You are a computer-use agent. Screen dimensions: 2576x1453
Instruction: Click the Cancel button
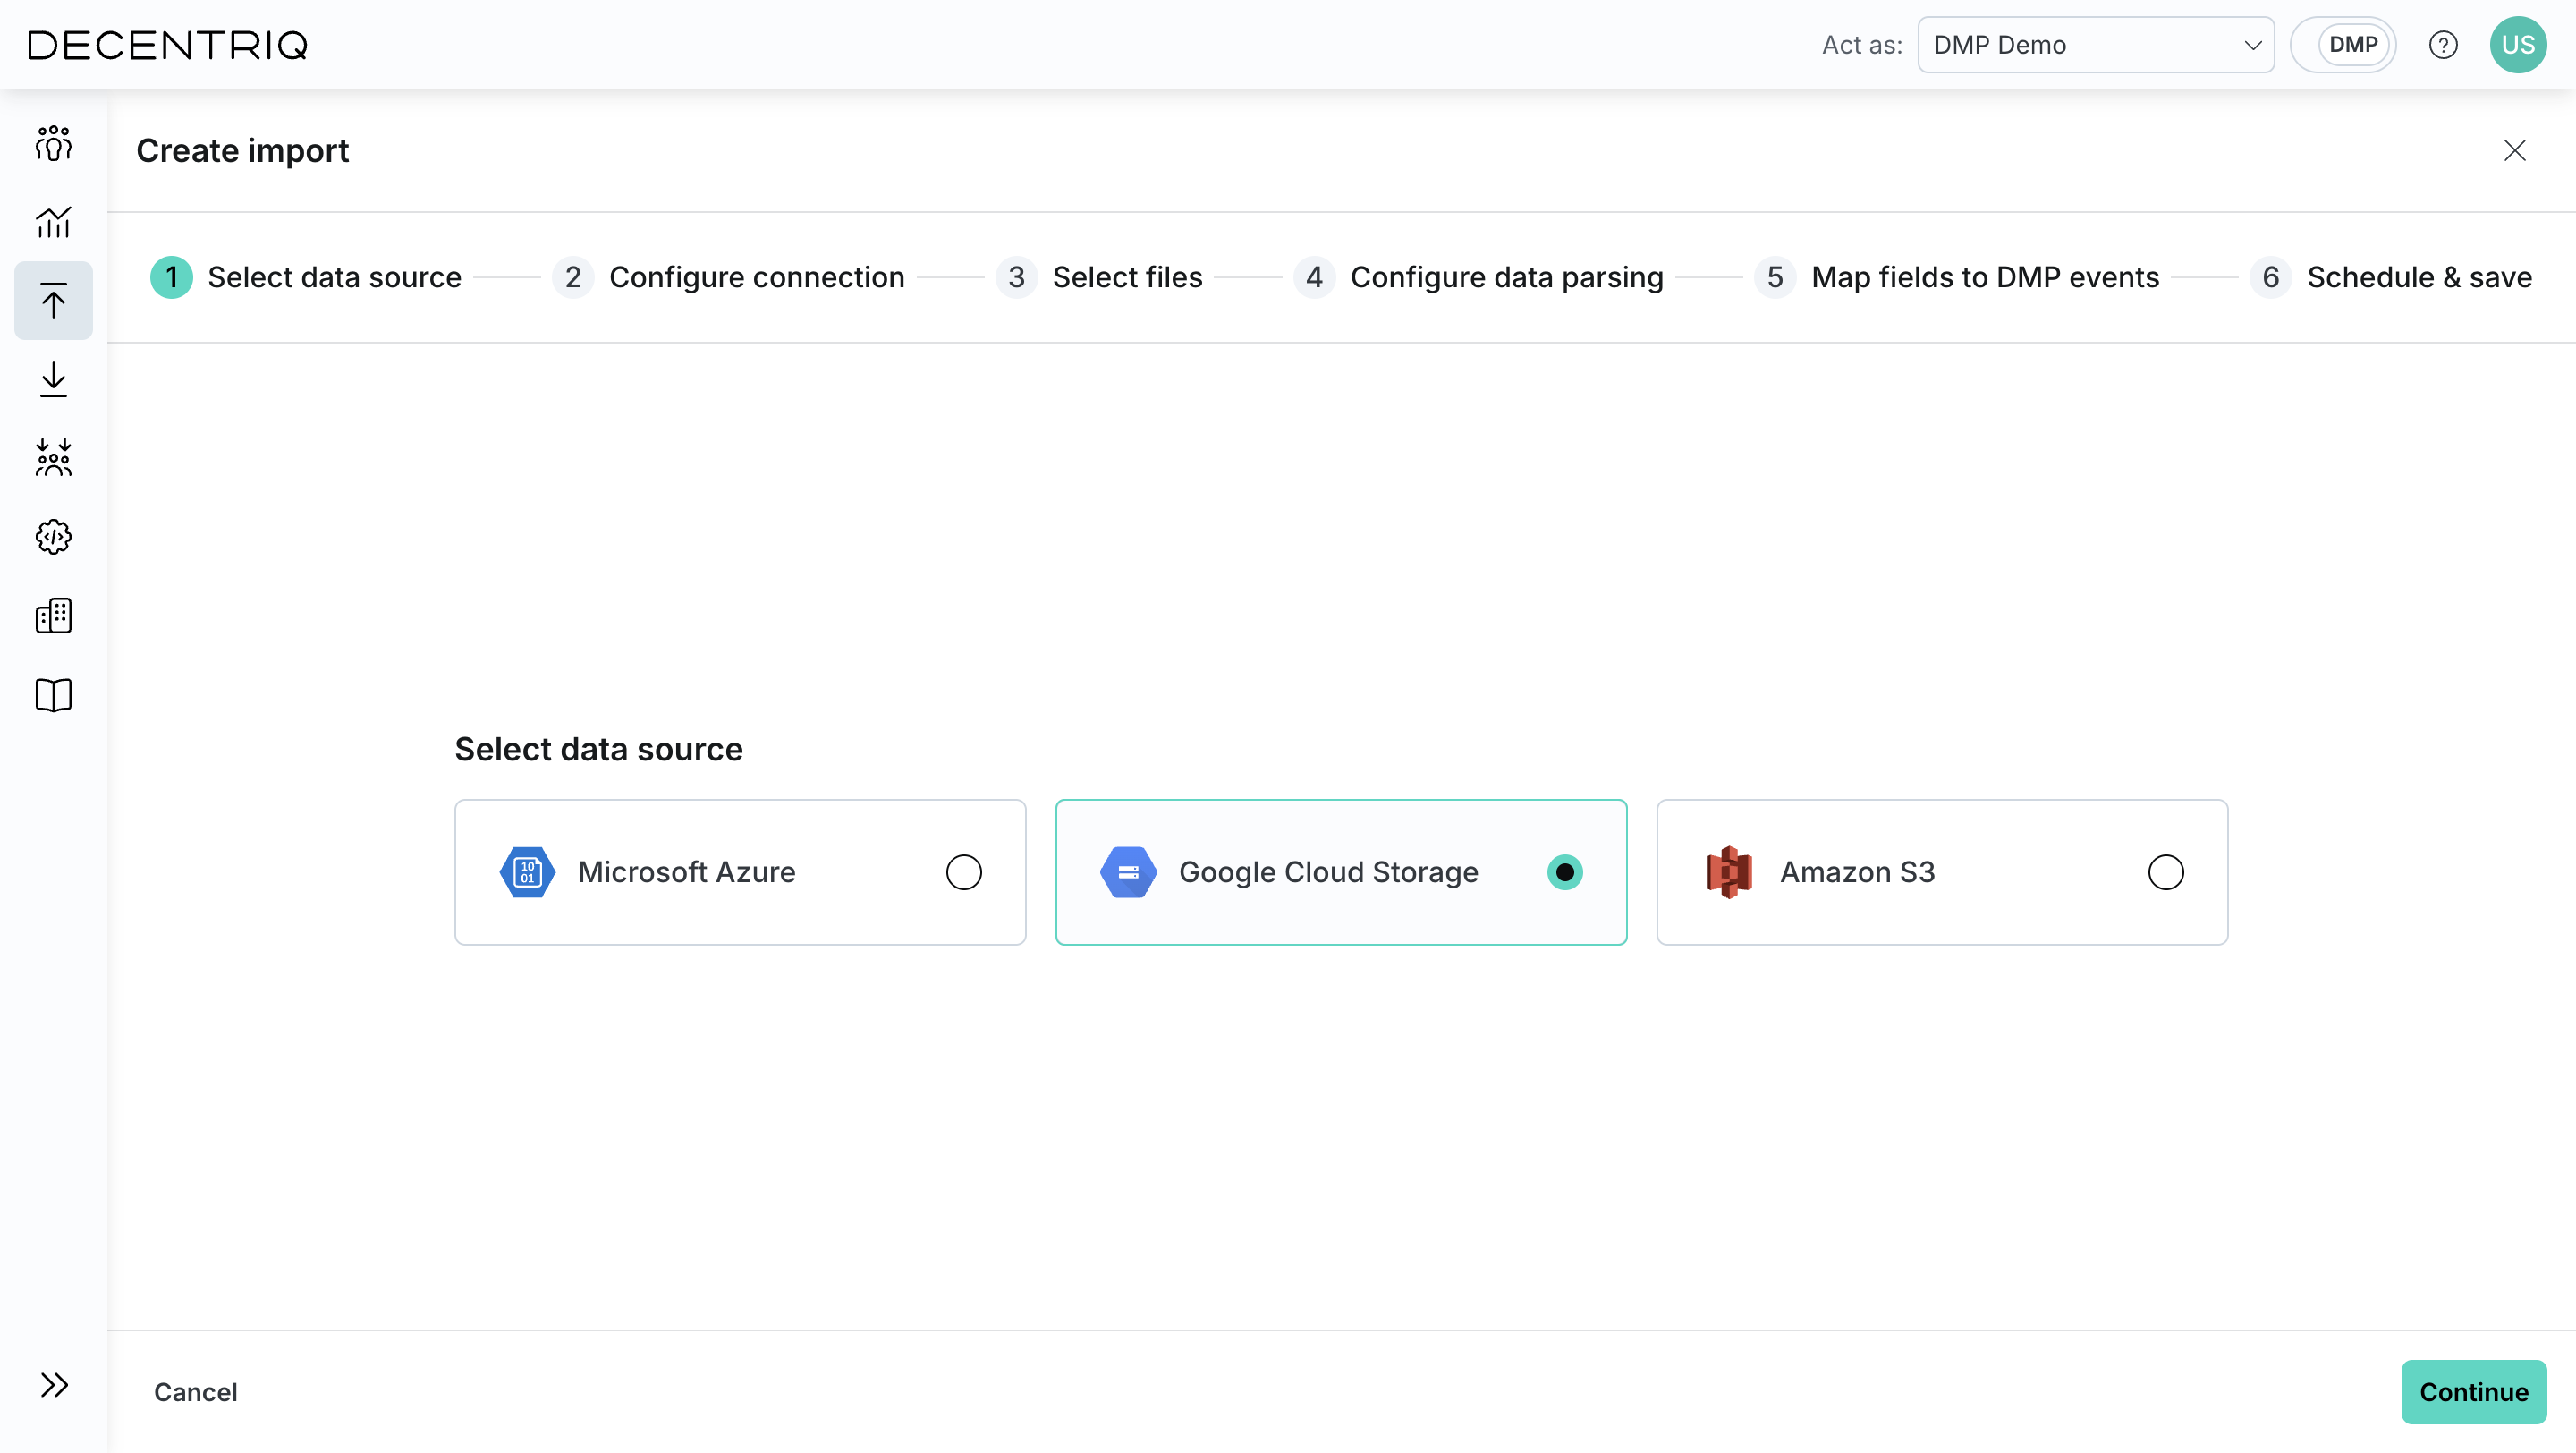[196, 1392]
